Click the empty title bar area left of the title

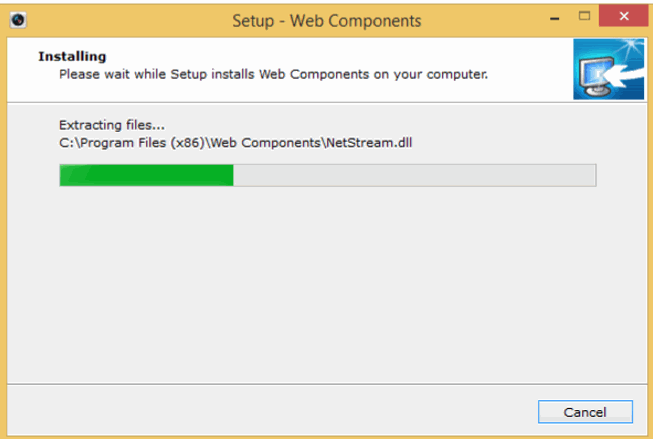tap(120, 20)
